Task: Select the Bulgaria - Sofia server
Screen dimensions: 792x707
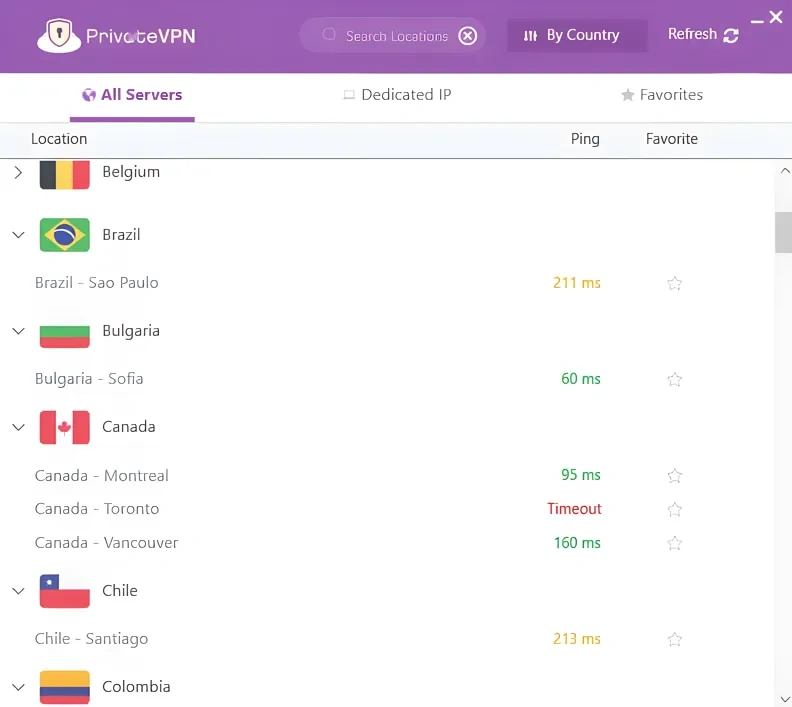Action: click(x=89, y=379)
